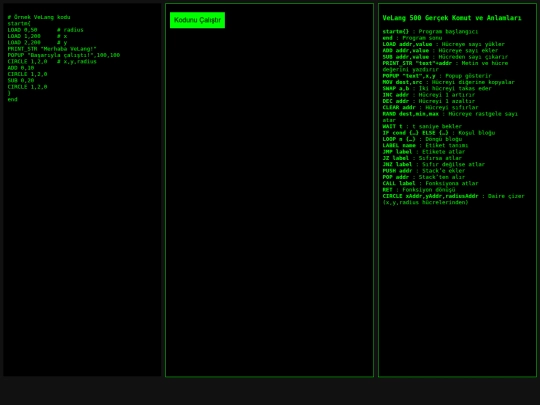Click the 'CIRCLE 1,2,0 # x,y,radius' line
This screenshot has height=405, width=540.
(52, 61)
